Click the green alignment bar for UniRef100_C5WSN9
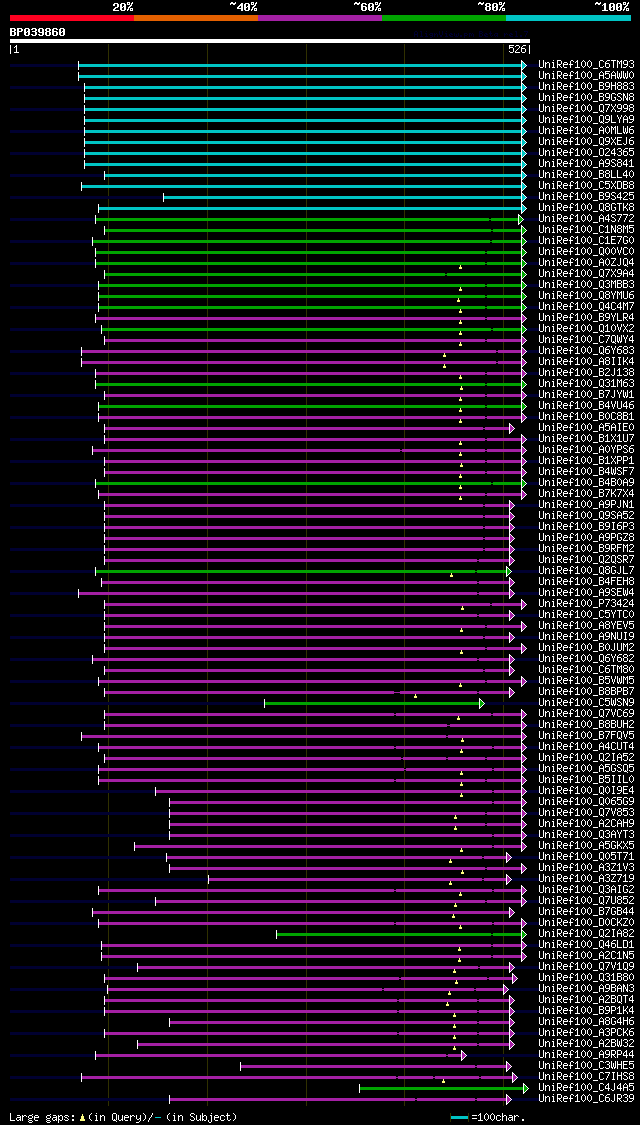This screenshot has height=1125, width=640. [374, 703]
